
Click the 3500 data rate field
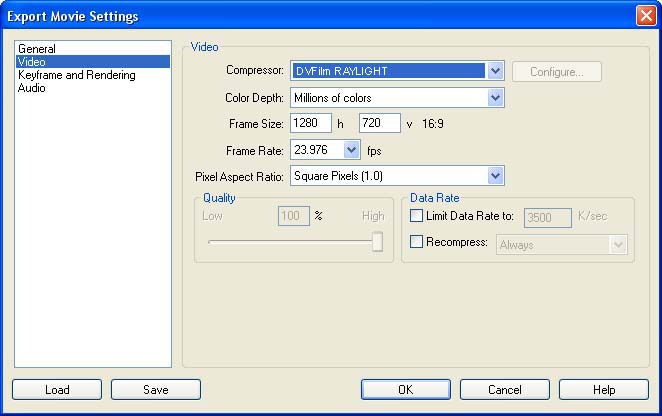[x=548, y=218]
